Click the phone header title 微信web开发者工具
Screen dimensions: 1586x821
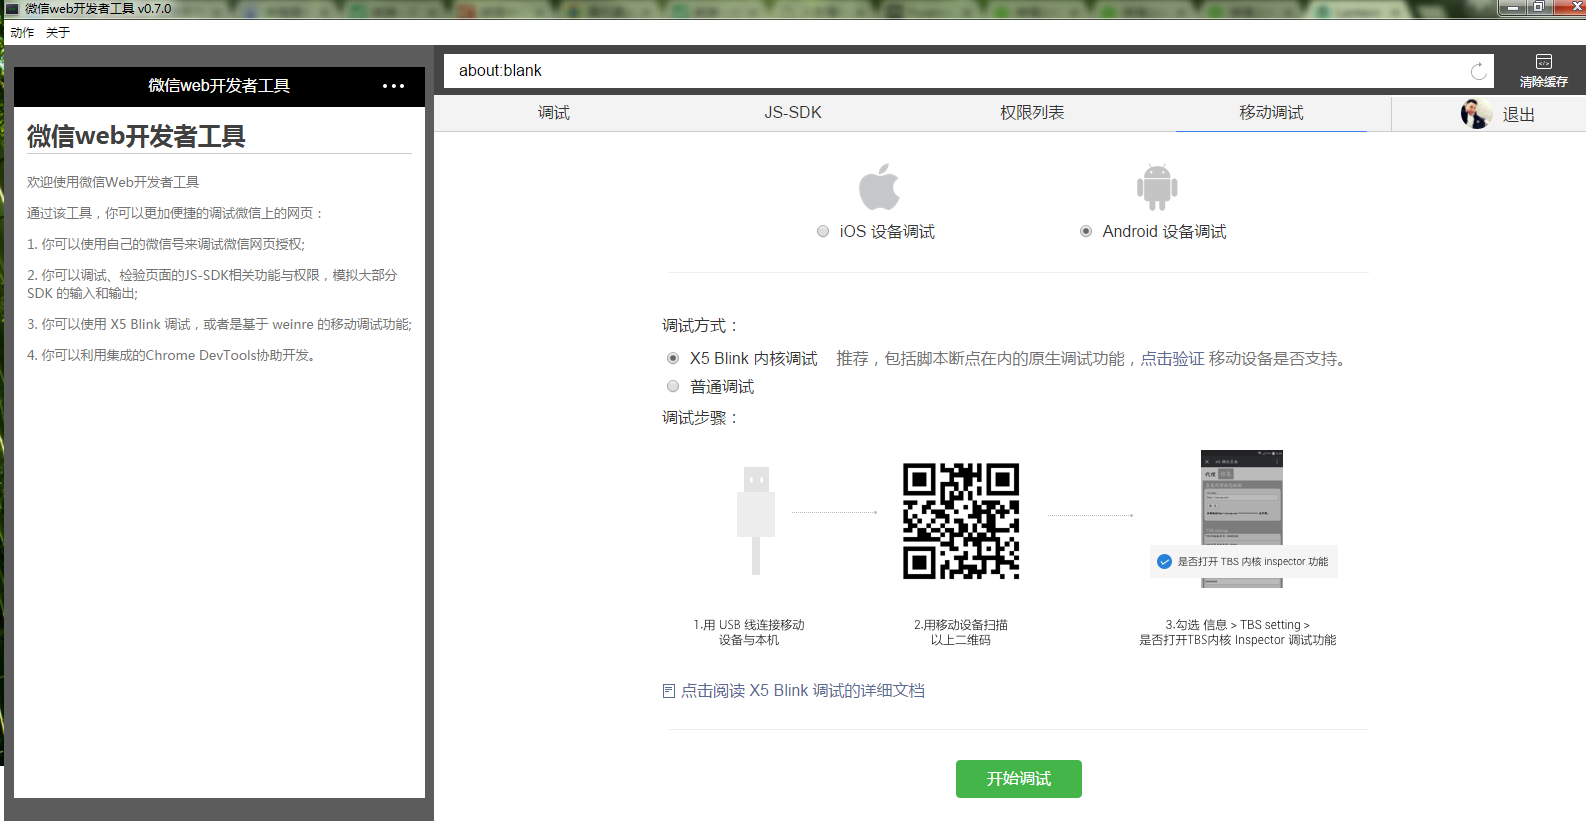tap(219, 86)
